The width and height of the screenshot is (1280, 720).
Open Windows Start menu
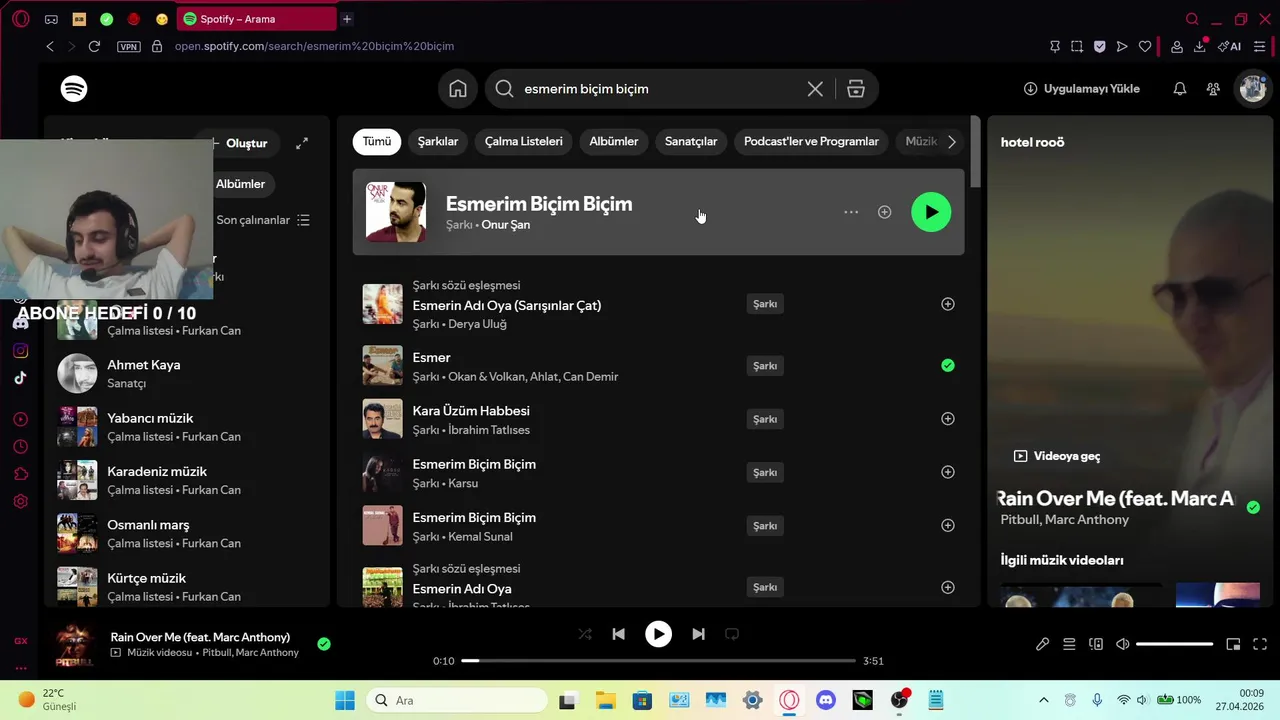point(345,700)
